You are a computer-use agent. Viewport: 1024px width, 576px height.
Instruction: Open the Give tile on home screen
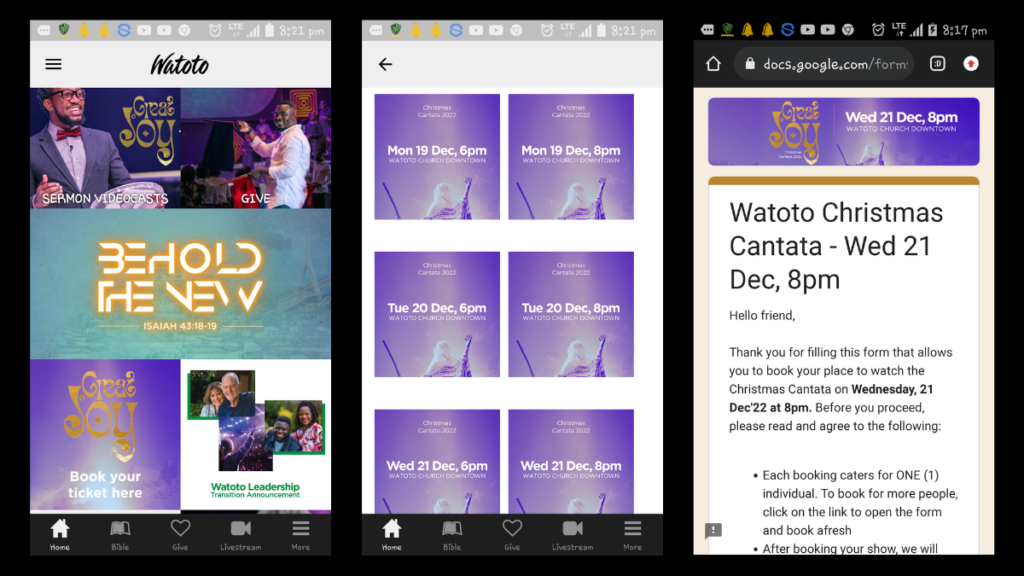pyautogui.click(x=256, y=148)
